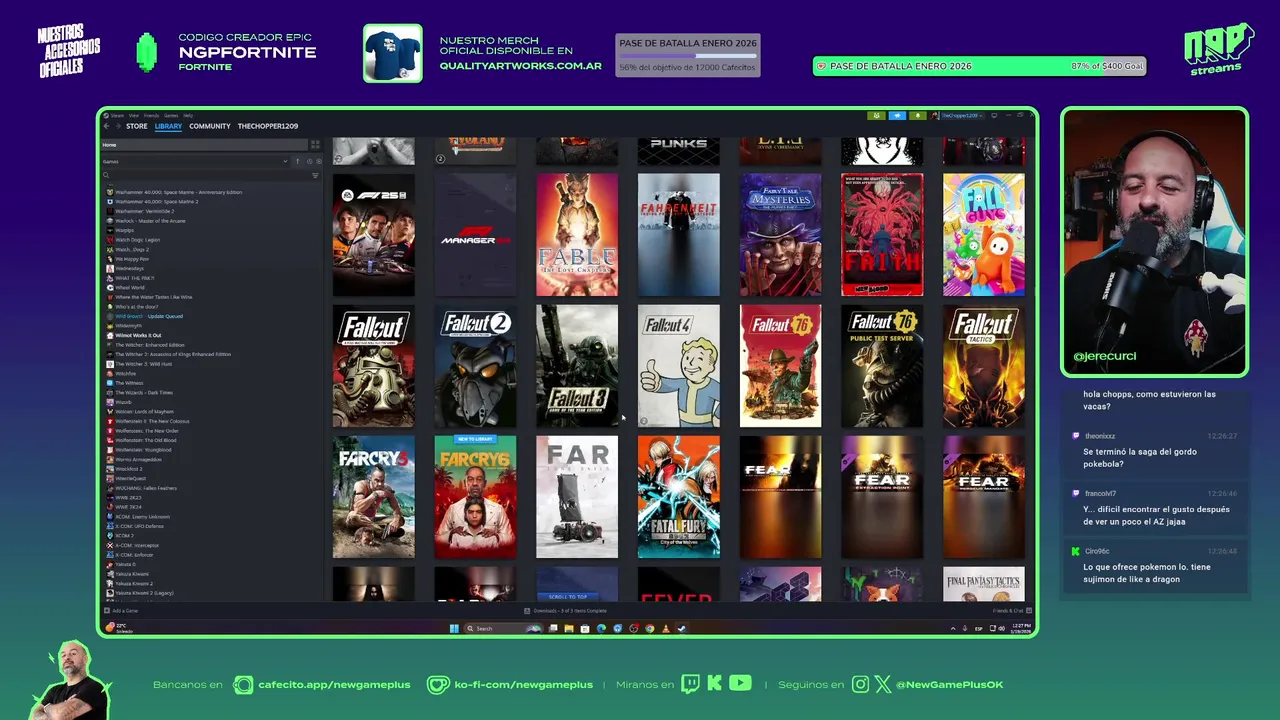Click the taskbar clock and date
Viewport: 1280px width, 720px height.
click(x=1020, y=628)
